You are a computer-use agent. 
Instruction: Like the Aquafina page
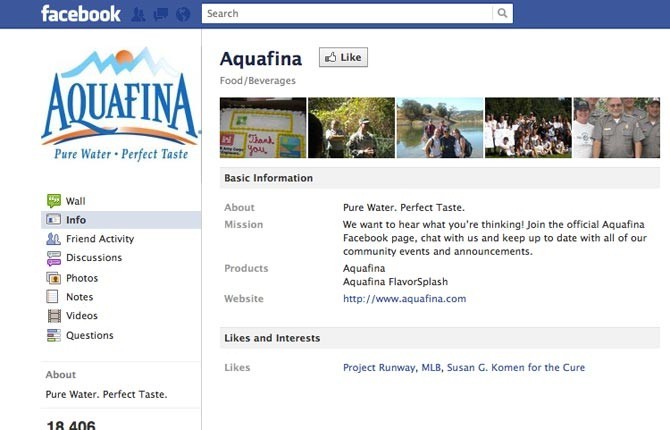[x=343, y=57]
